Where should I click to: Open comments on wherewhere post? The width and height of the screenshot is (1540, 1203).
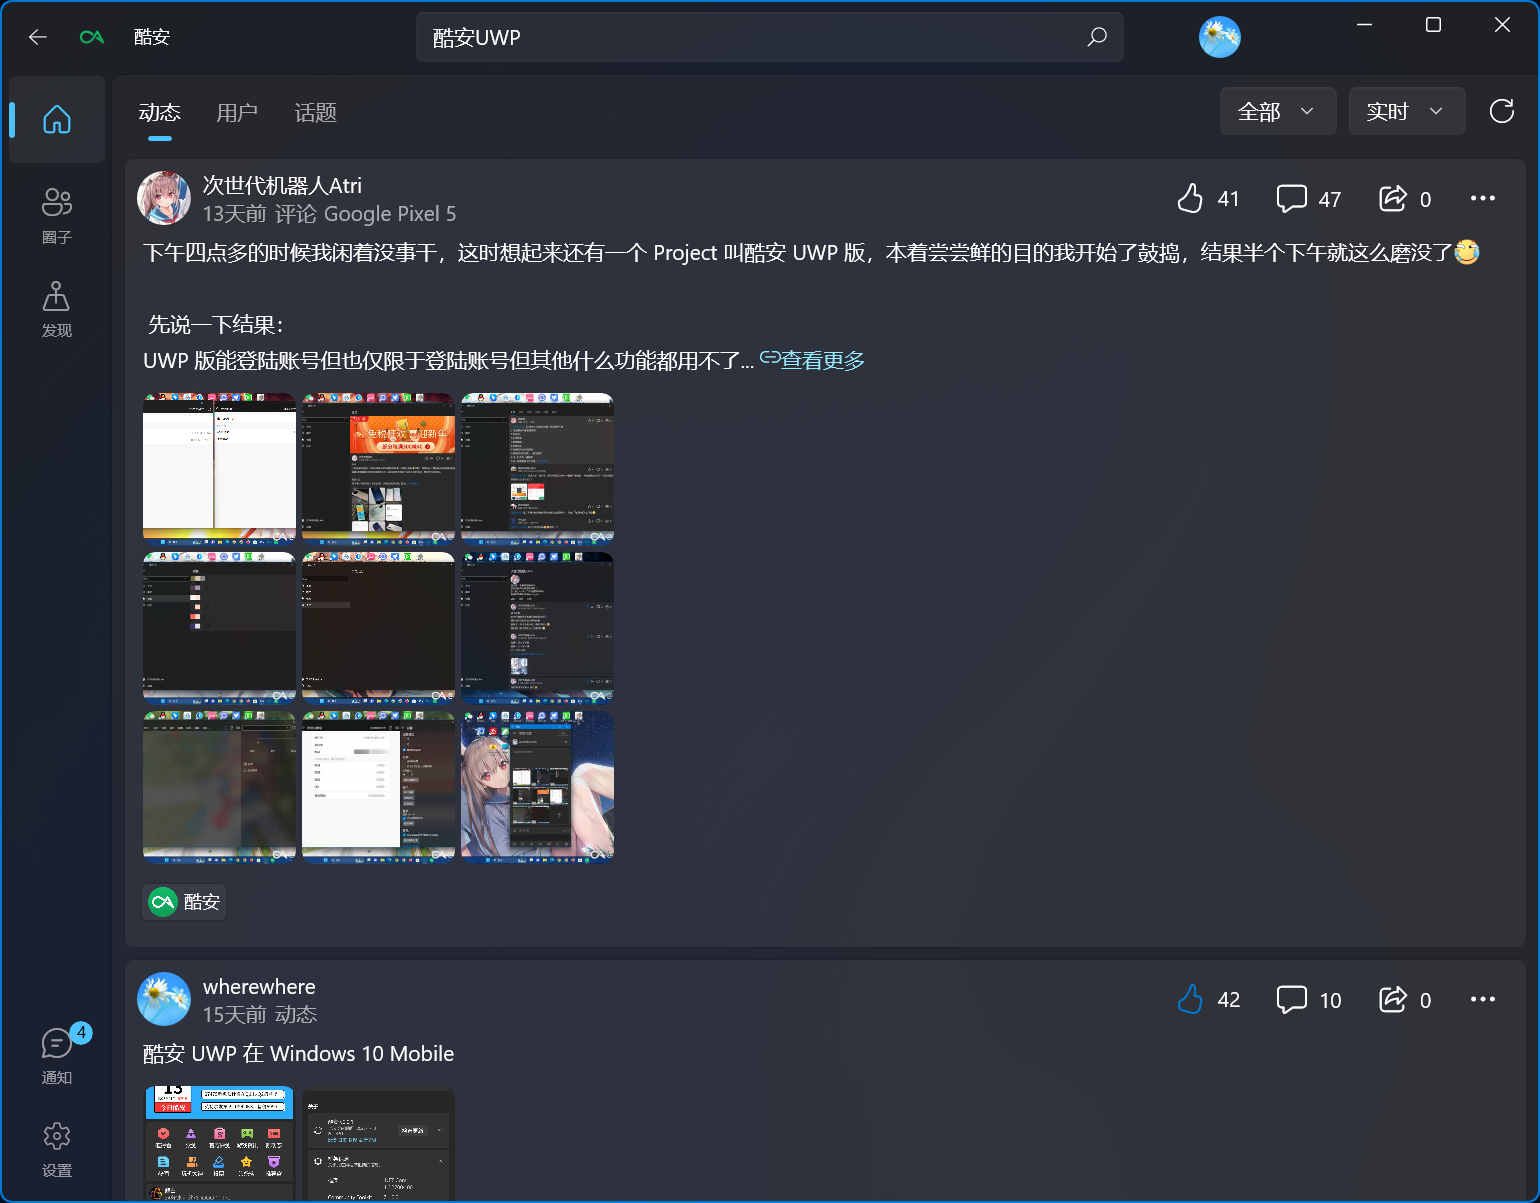point(1308,999)
